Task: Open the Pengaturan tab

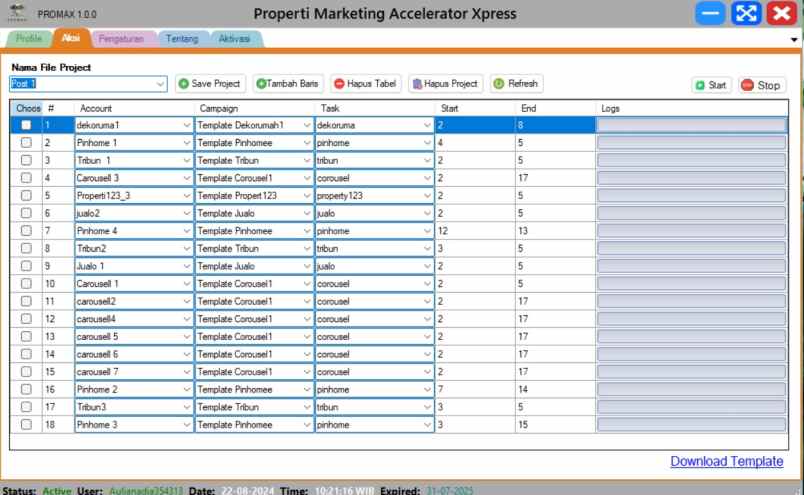Action: 121,38
